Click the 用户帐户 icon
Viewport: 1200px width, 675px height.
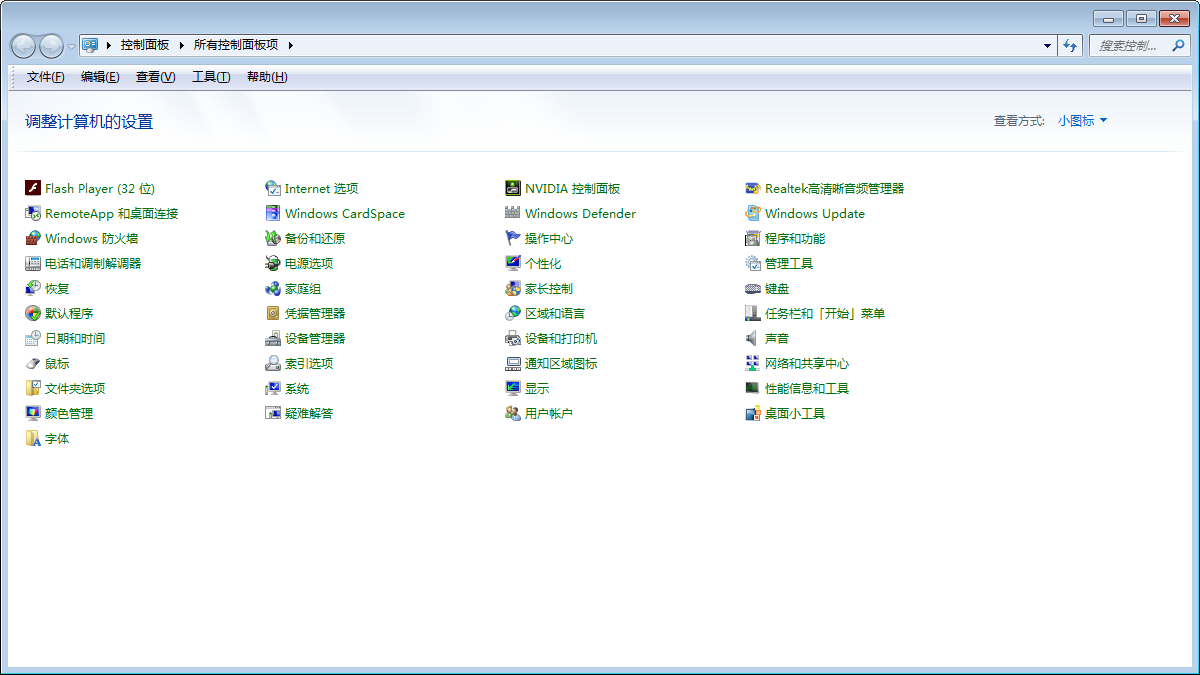[513, 413]
